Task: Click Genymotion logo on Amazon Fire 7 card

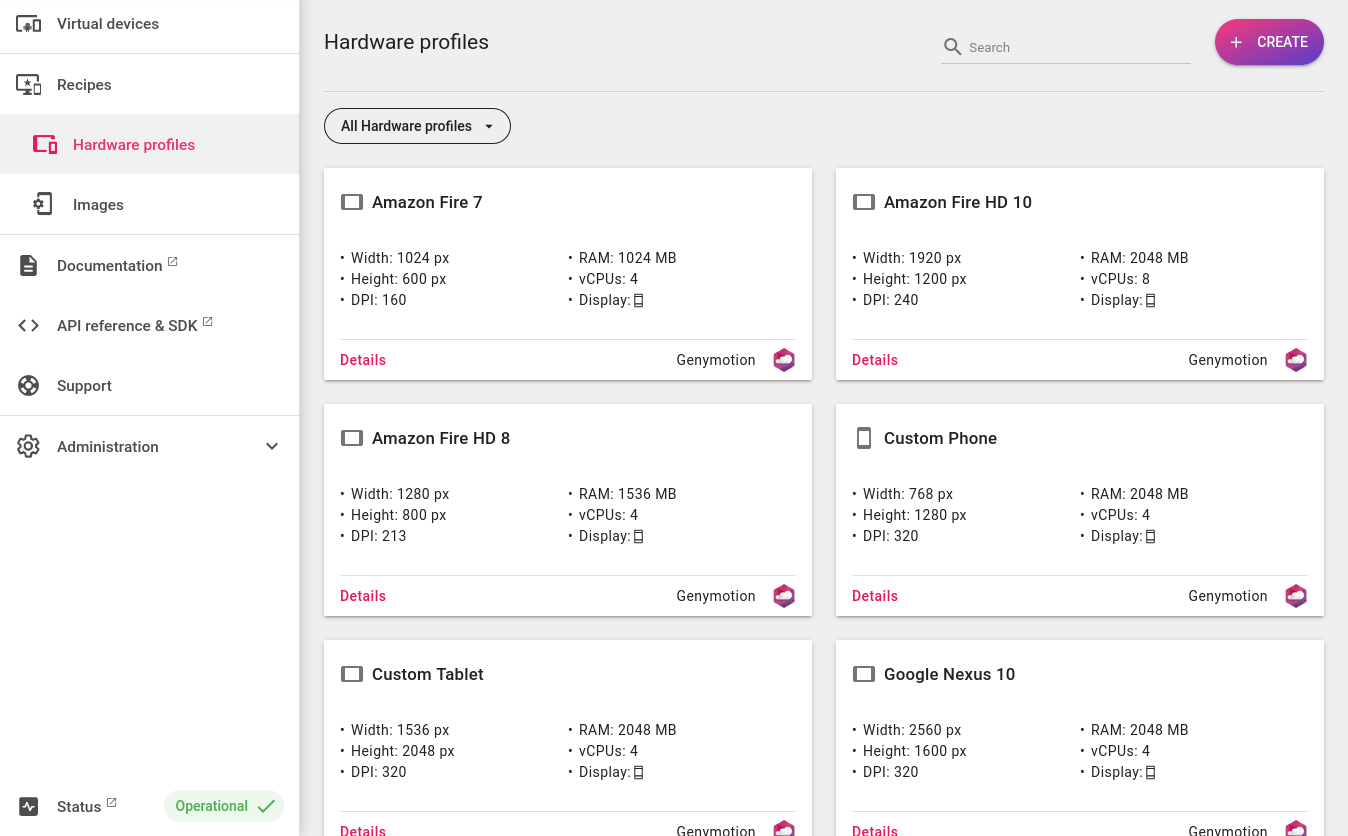Action: point(784,360)
